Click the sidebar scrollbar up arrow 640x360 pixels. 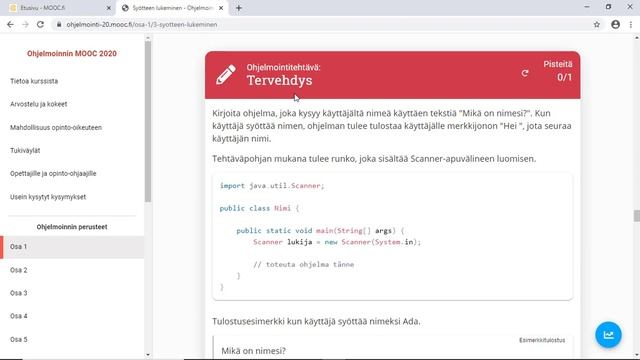[x=148, y=38]
